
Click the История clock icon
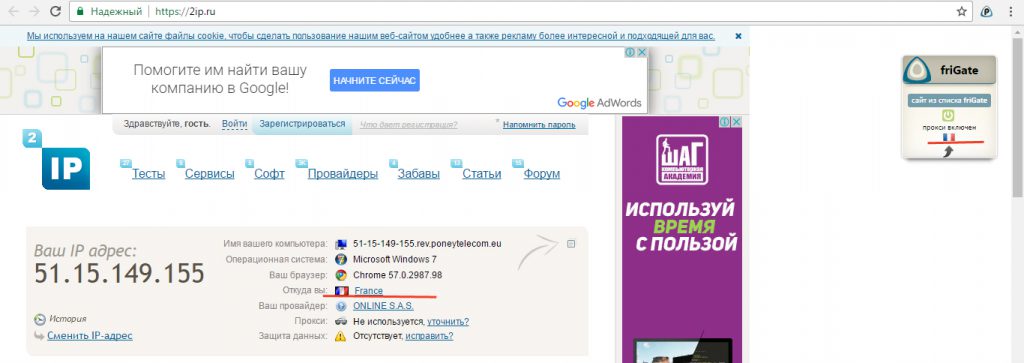click(x=40, y=319)
